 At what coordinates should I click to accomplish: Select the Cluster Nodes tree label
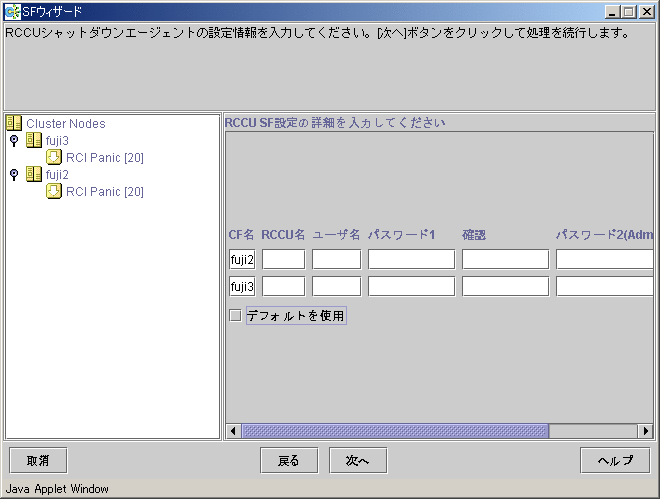(x=66, y=123)
